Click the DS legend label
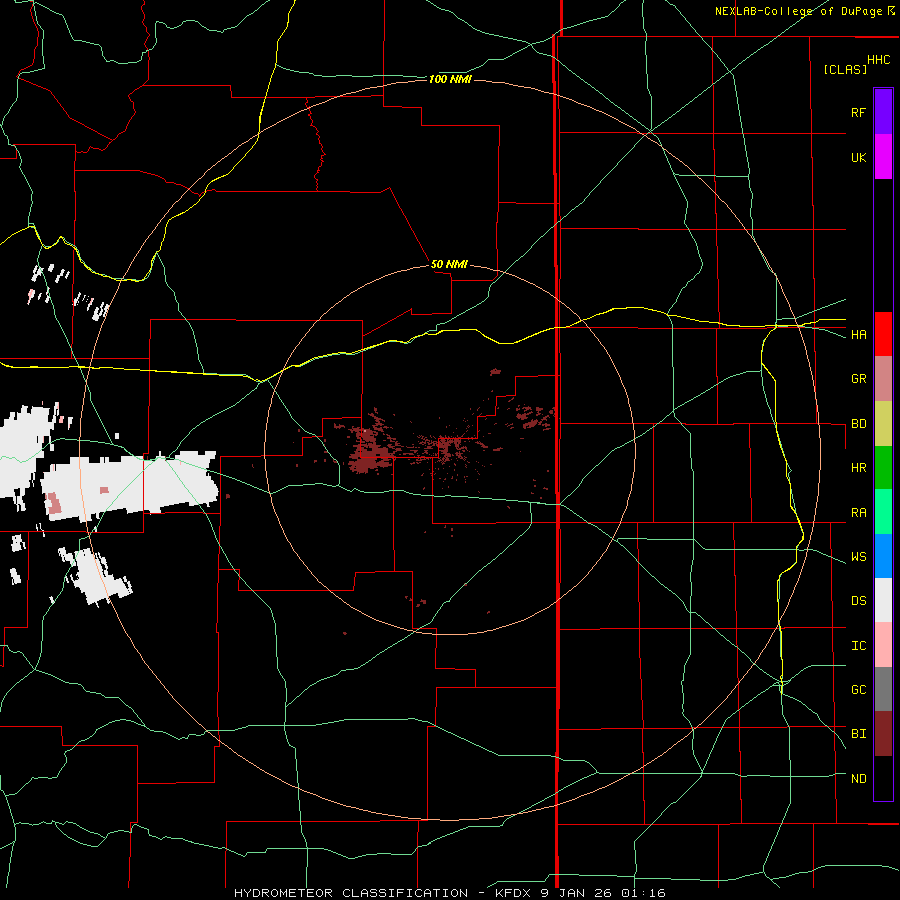 click(x=858, y=601)
